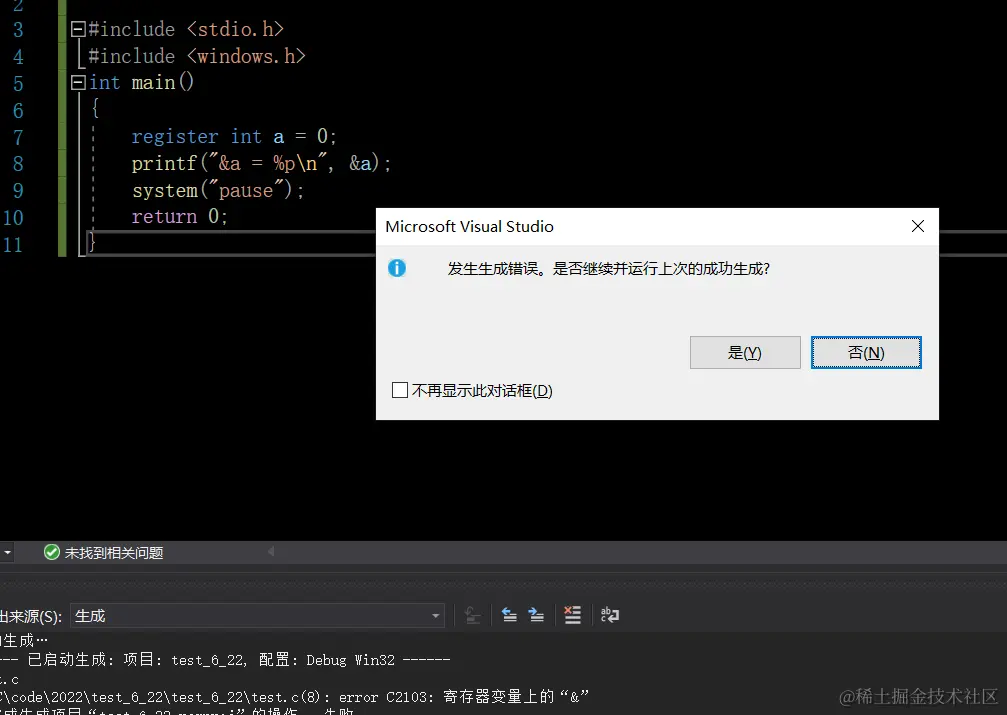
Task: Go to next message in Output window
Action: click(x=537, y=615)
